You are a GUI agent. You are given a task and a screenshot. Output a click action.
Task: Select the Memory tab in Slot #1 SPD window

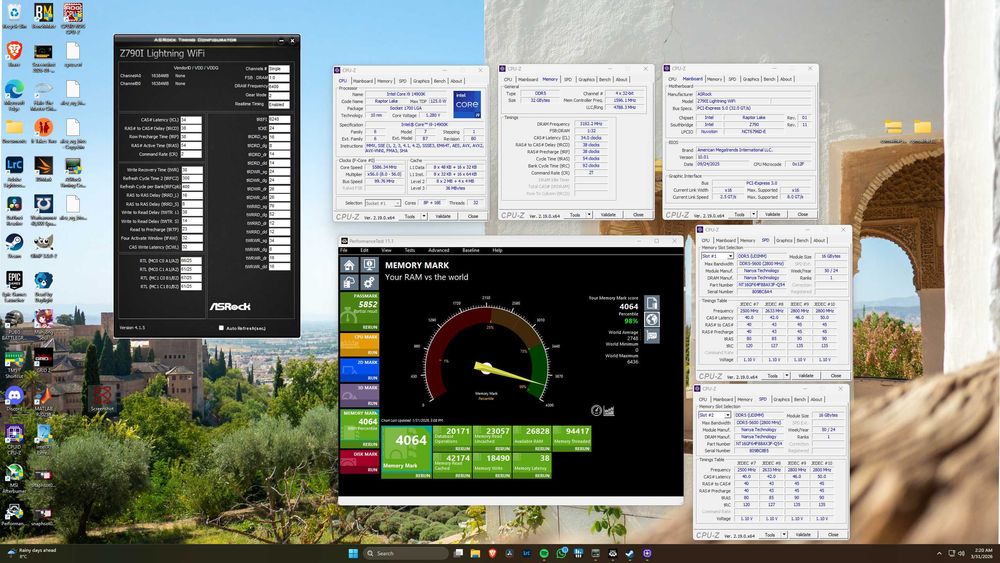click(747, 240)
